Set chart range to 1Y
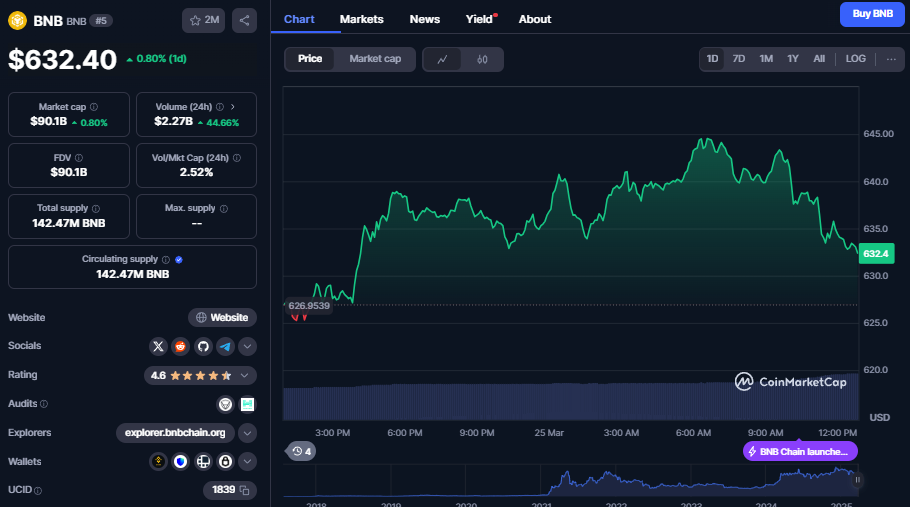This screenshot has height=507, width=910. coord(793,59)
